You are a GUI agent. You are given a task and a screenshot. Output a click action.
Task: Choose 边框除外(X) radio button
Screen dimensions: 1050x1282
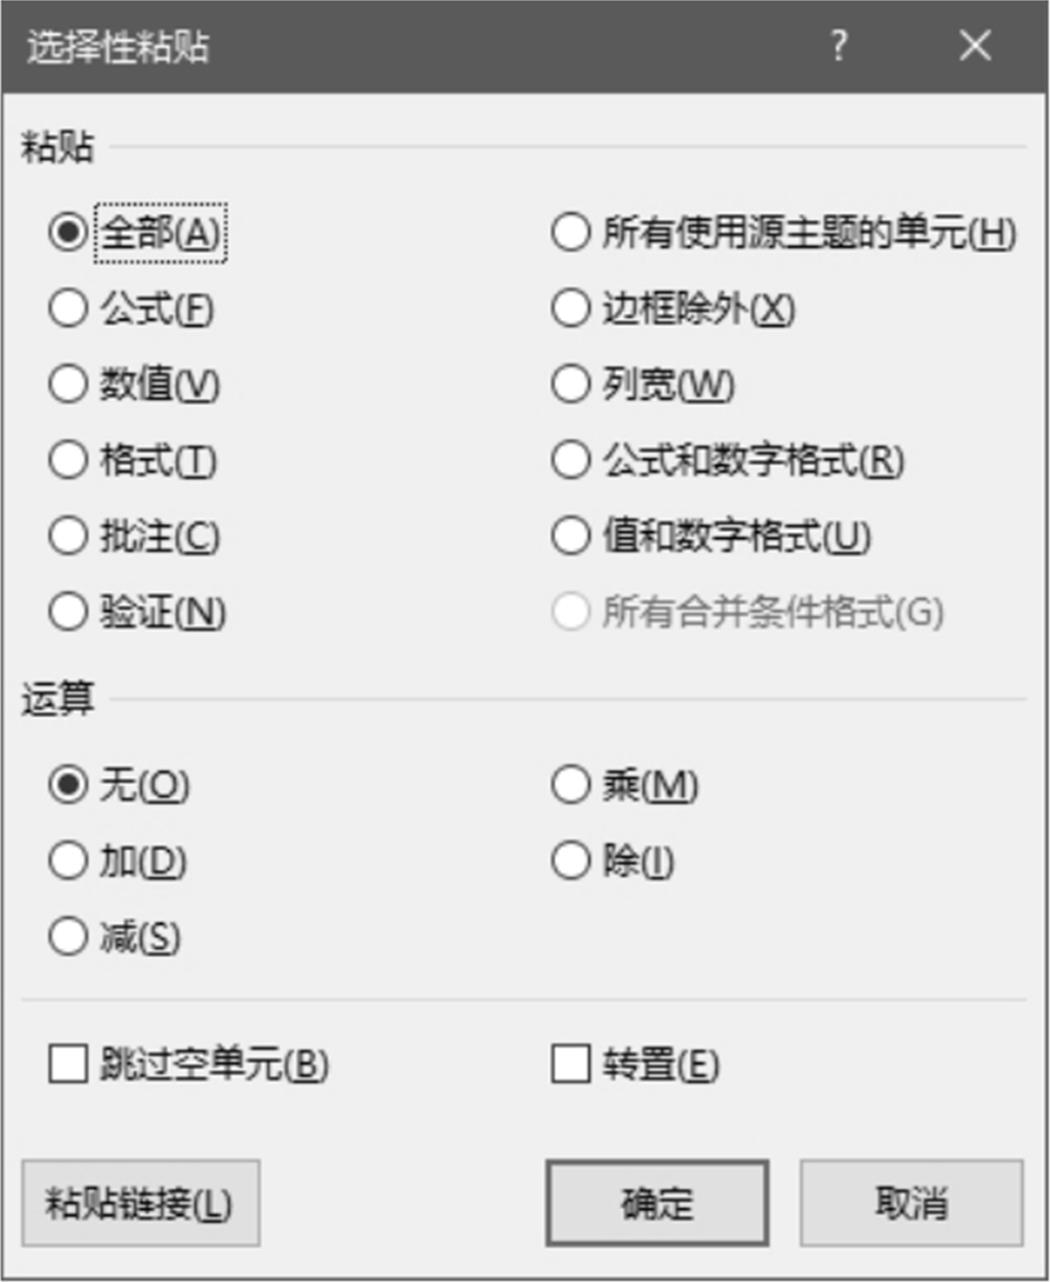[x=570, y=308]
